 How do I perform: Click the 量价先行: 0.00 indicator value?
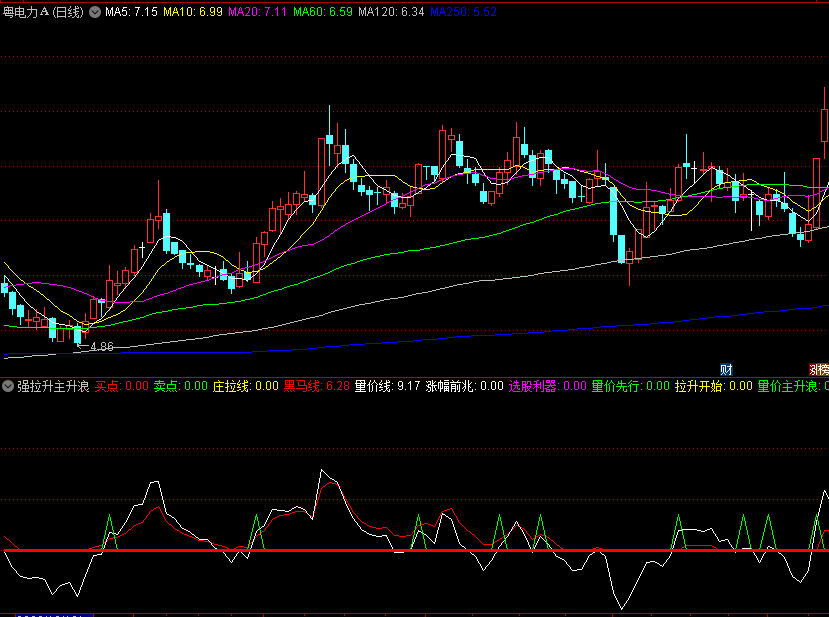coord(631,386)
